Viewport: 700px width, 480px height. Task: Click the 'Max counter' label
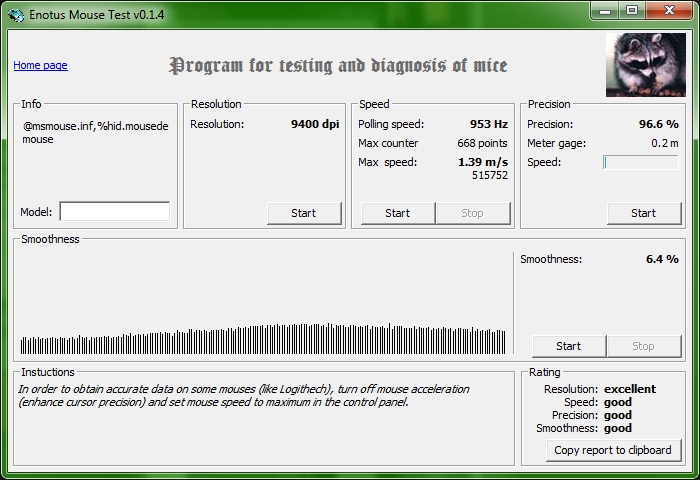388,143
